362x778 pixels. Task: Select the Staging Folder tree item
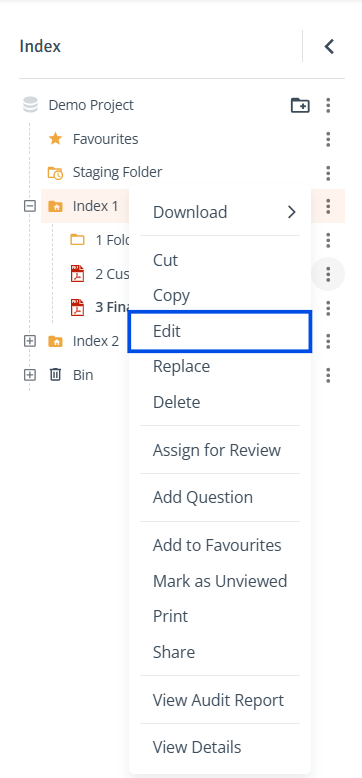[x=118, y=173]
